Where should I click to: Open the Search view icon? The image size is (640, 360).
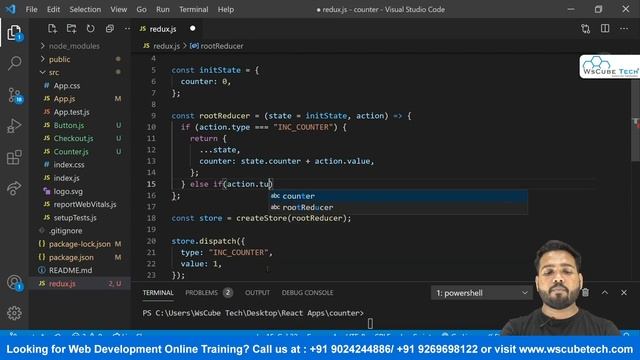[15, 63]
